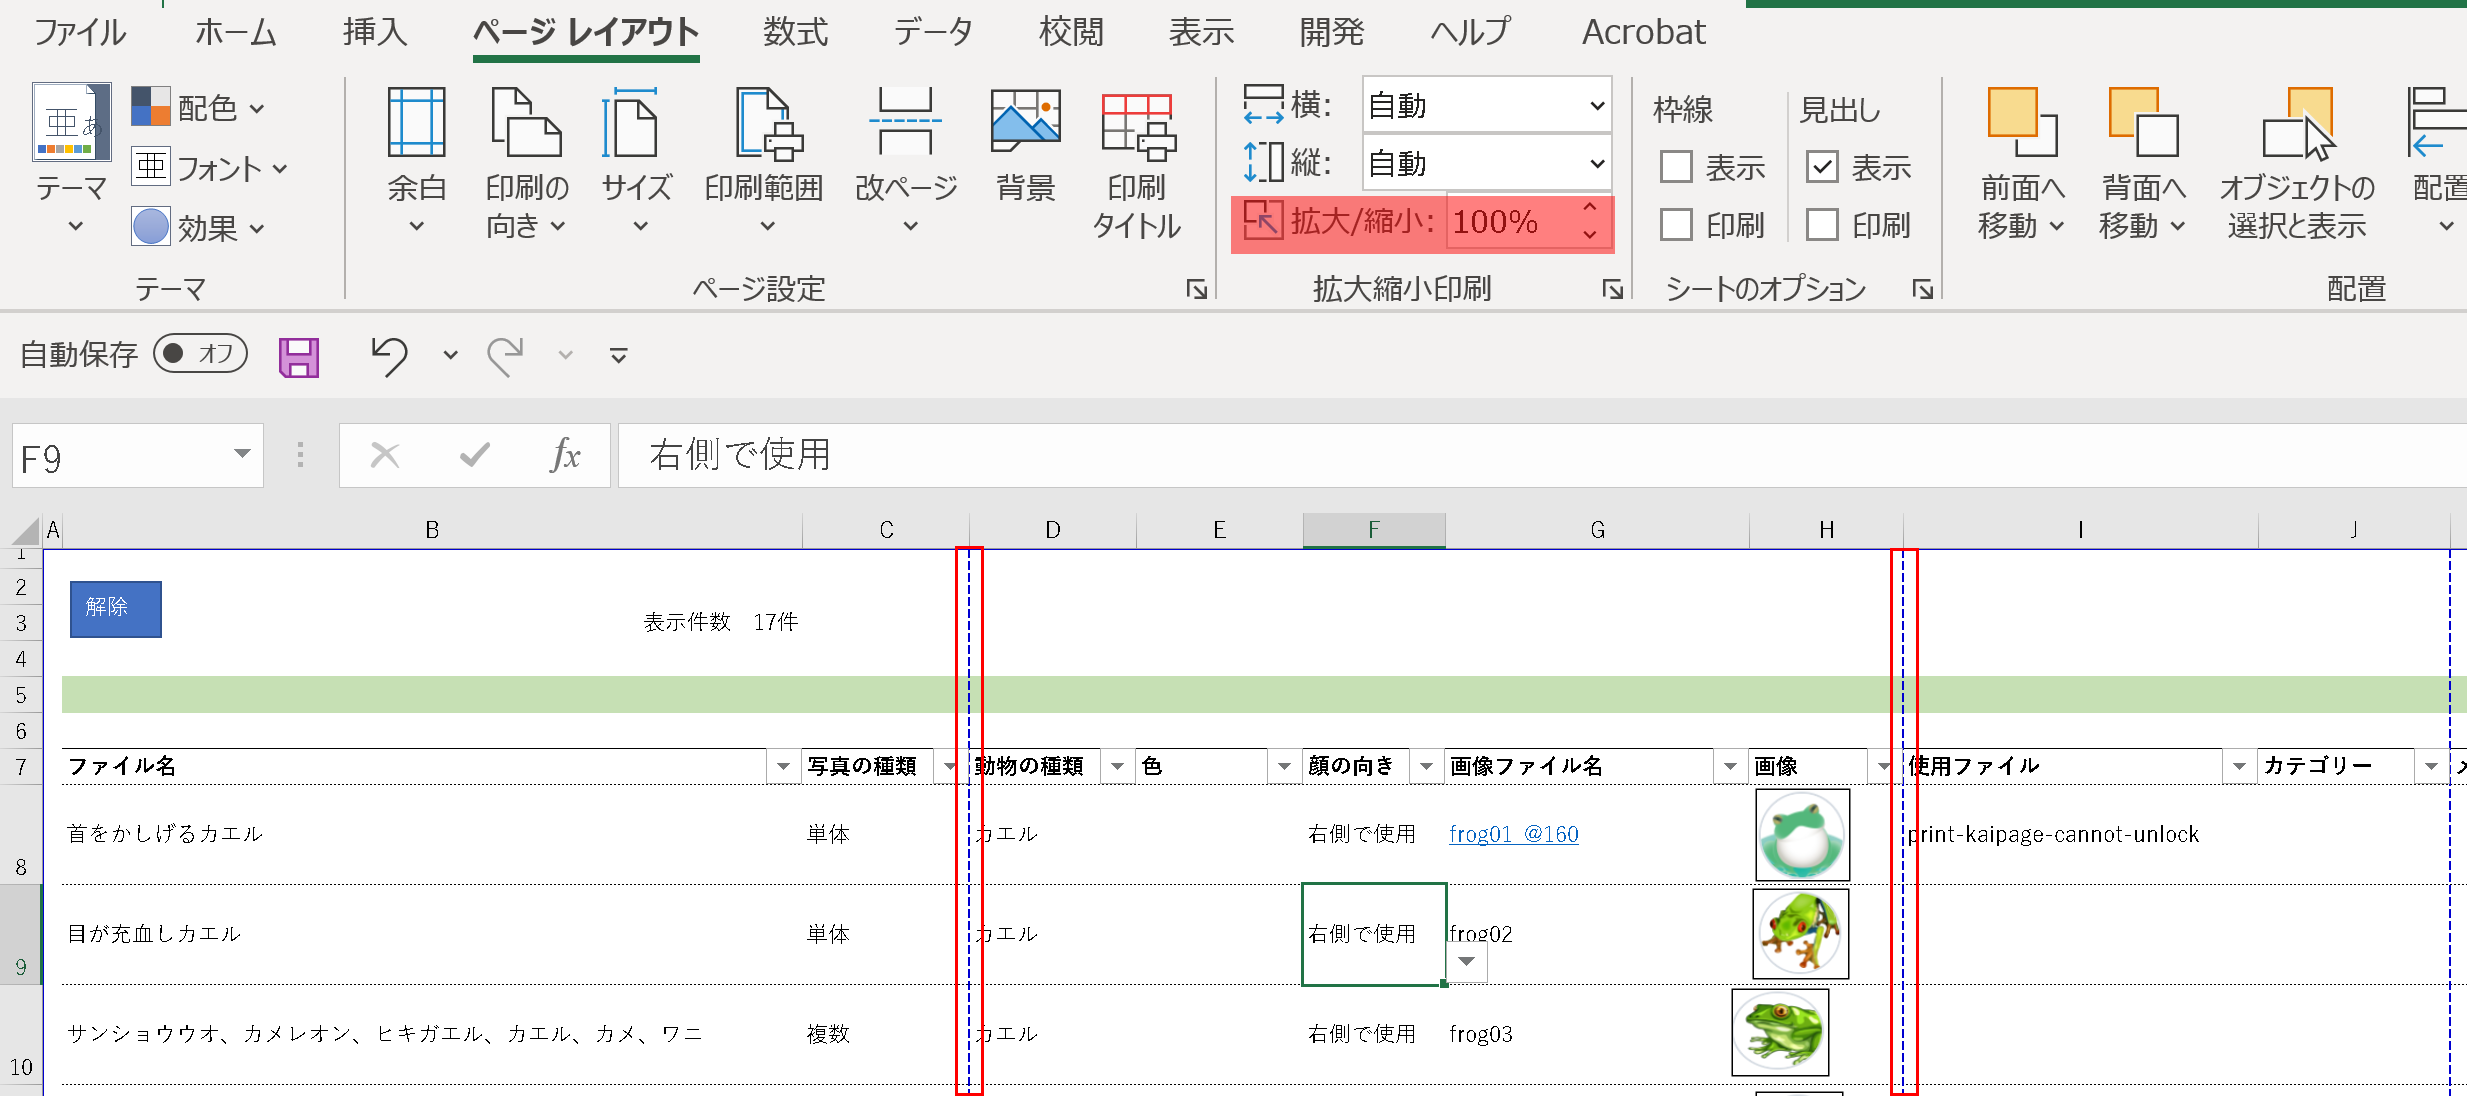Screen dimensions: 2467x1096
Task: Increase 拡大/縮小 scaling with up stepper
Action: [x=1590, y=208]
